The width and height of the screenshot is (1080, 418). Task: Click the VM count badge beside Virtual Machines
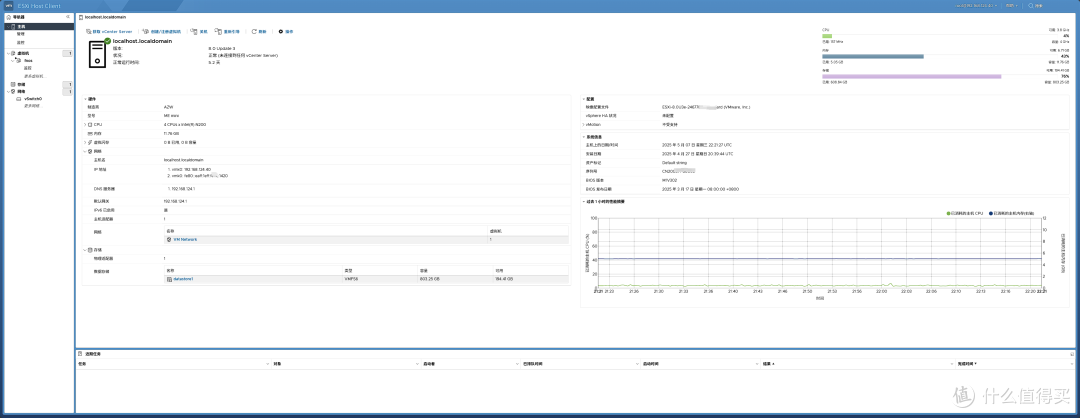click(x=68, y=53)
